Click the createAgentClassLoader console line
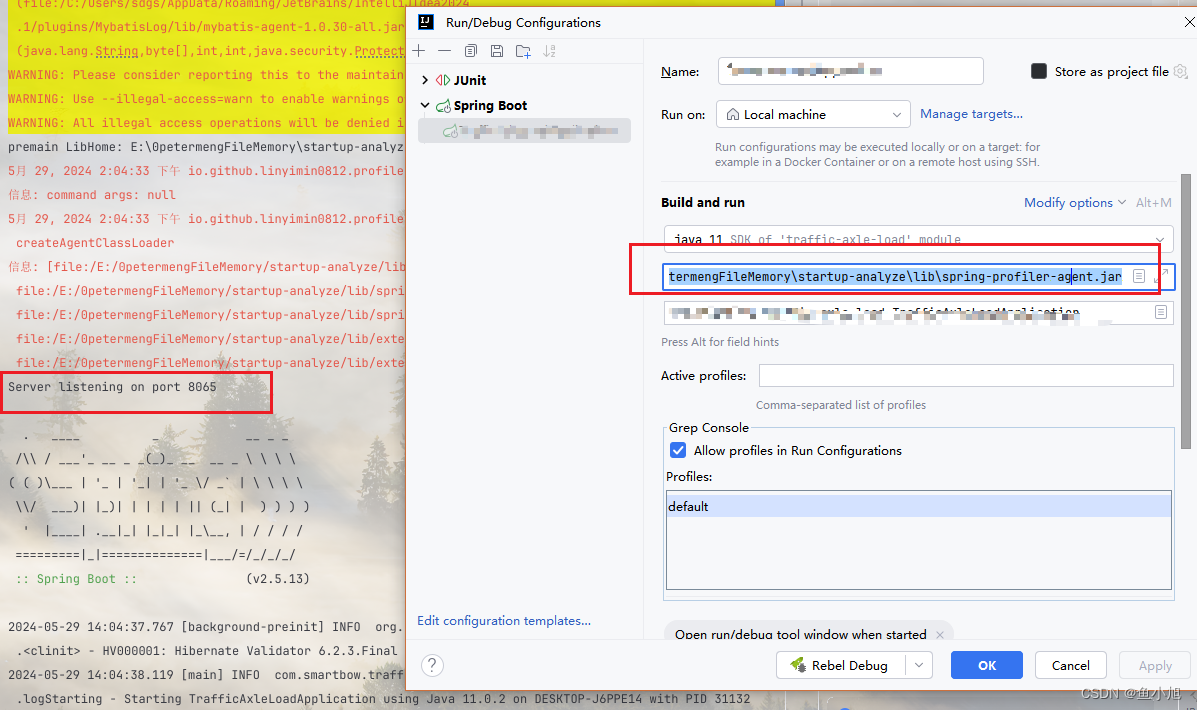Viewport: 1197px width, 710px height. pos(95,243)
